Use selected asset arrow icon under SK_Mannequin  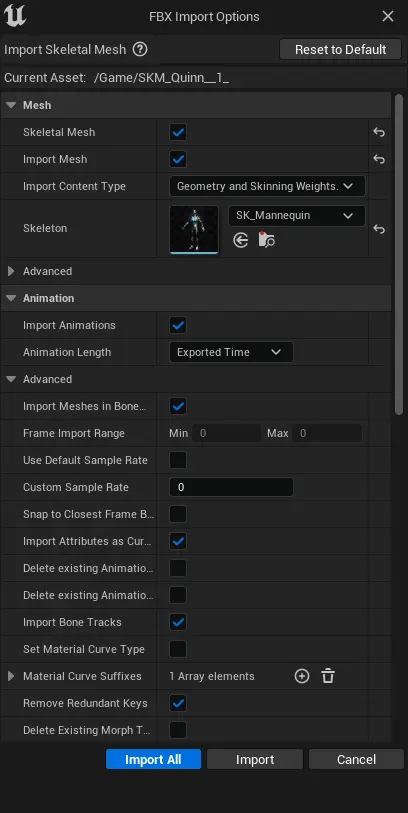tap(241, 240)
